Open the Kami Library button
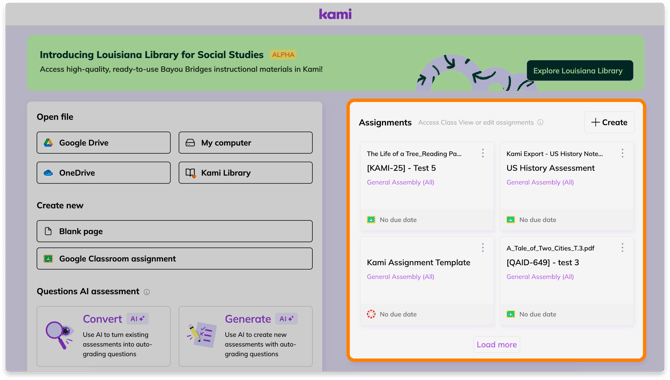This screenshot has height=380, width=670. coord(245,173)
